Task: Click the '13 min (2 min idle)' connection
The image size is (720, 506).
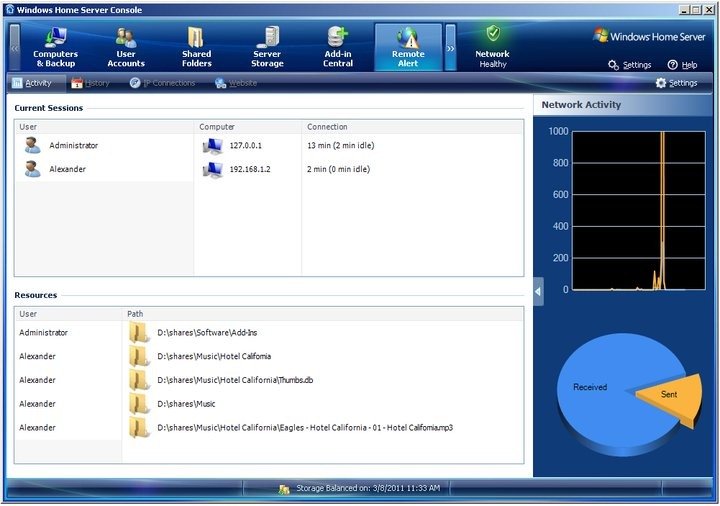Action: (x=341, y=146)
